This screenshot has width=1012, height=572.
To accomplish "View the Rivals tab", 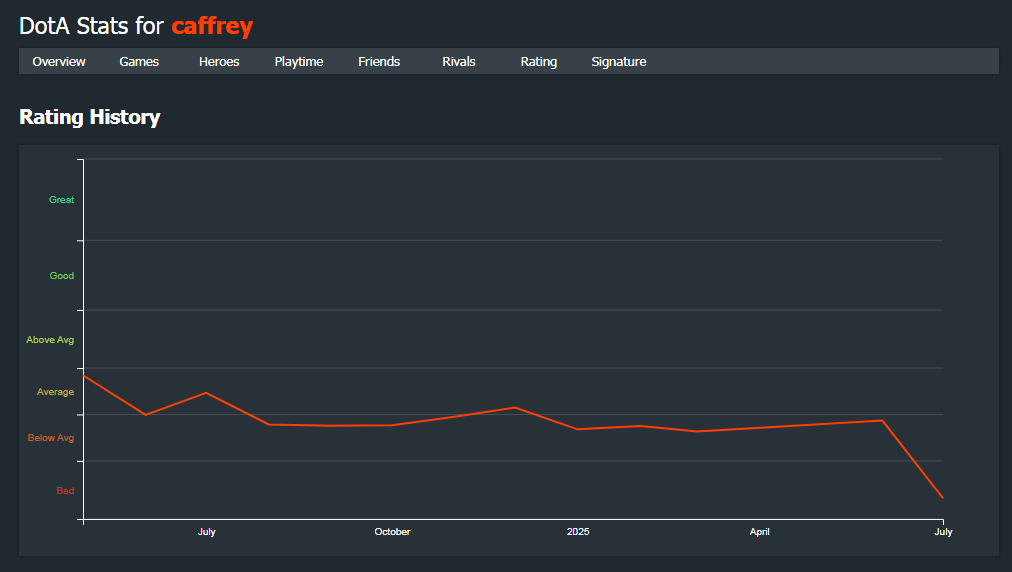I will 459,61.
